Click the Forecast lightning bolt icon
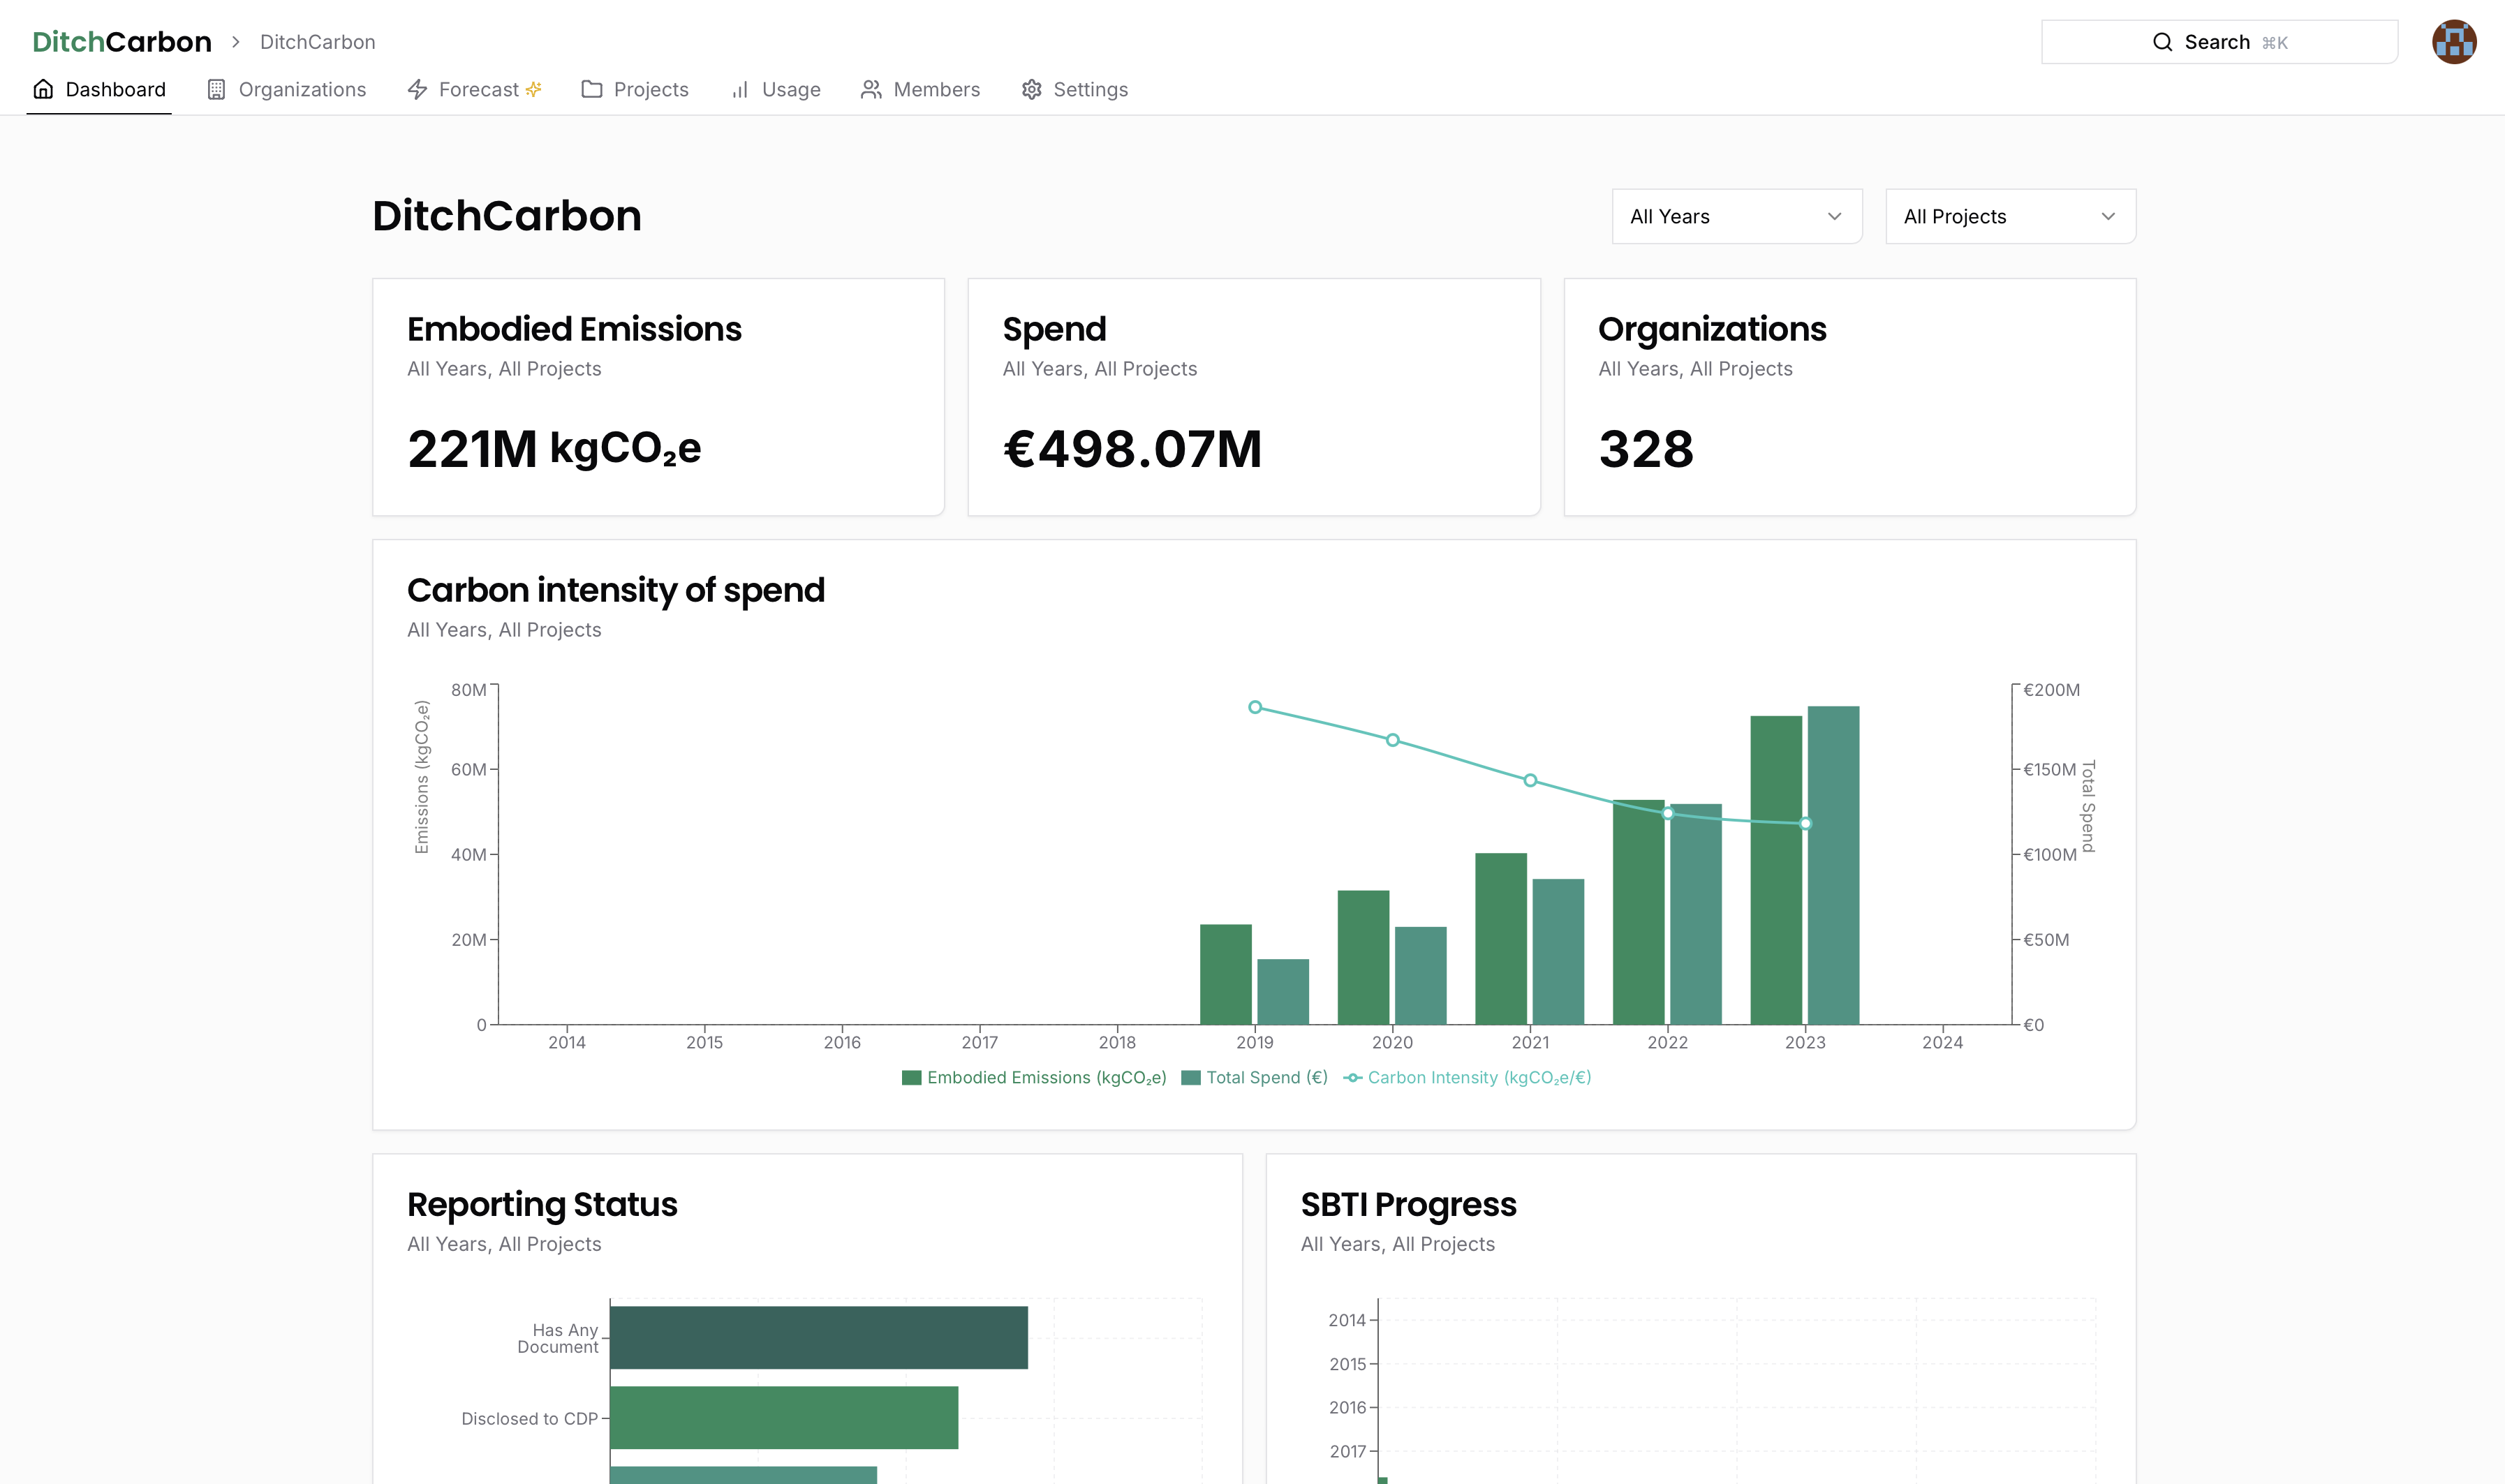The height and width of the screenshot is (1484, 2505). 417,89
